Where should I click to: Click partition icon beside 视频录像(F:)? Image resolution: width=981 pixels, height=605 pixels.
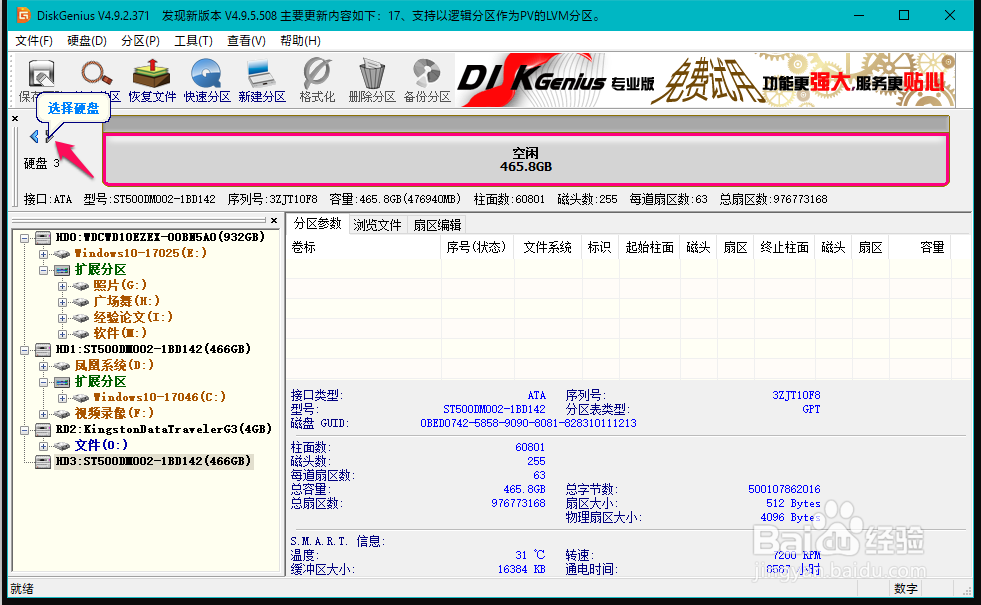pos(61,414)
